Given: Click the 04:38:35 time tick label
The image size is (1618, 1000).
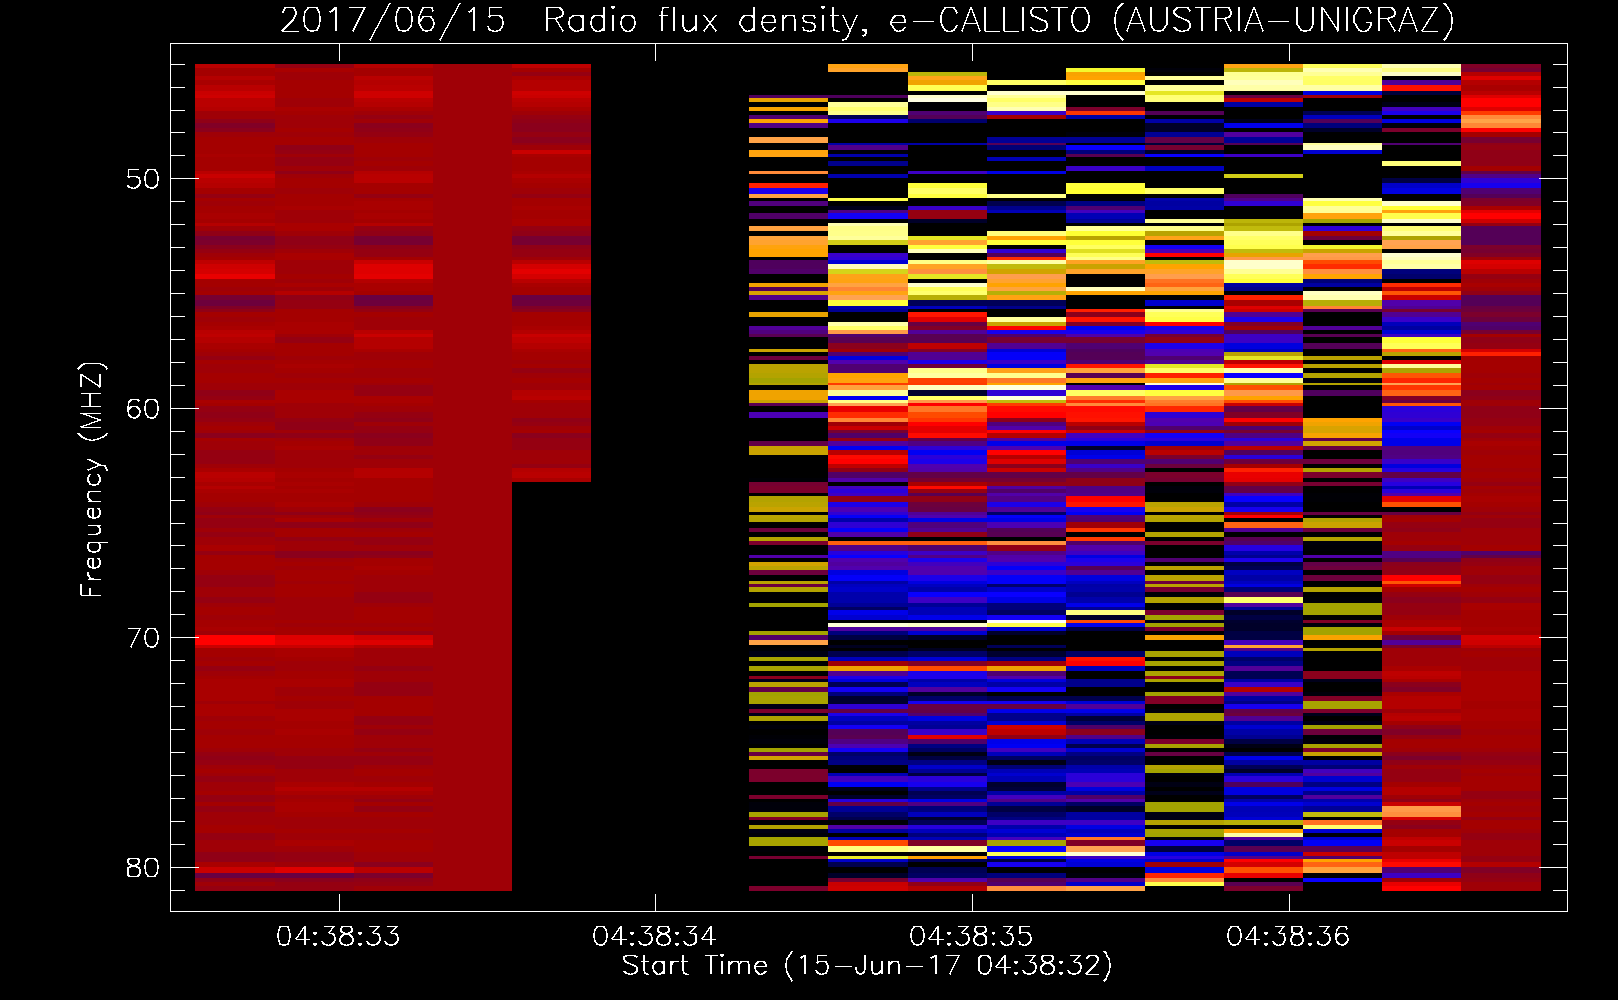Looking at the screenshot, I should tap(971, 936).
